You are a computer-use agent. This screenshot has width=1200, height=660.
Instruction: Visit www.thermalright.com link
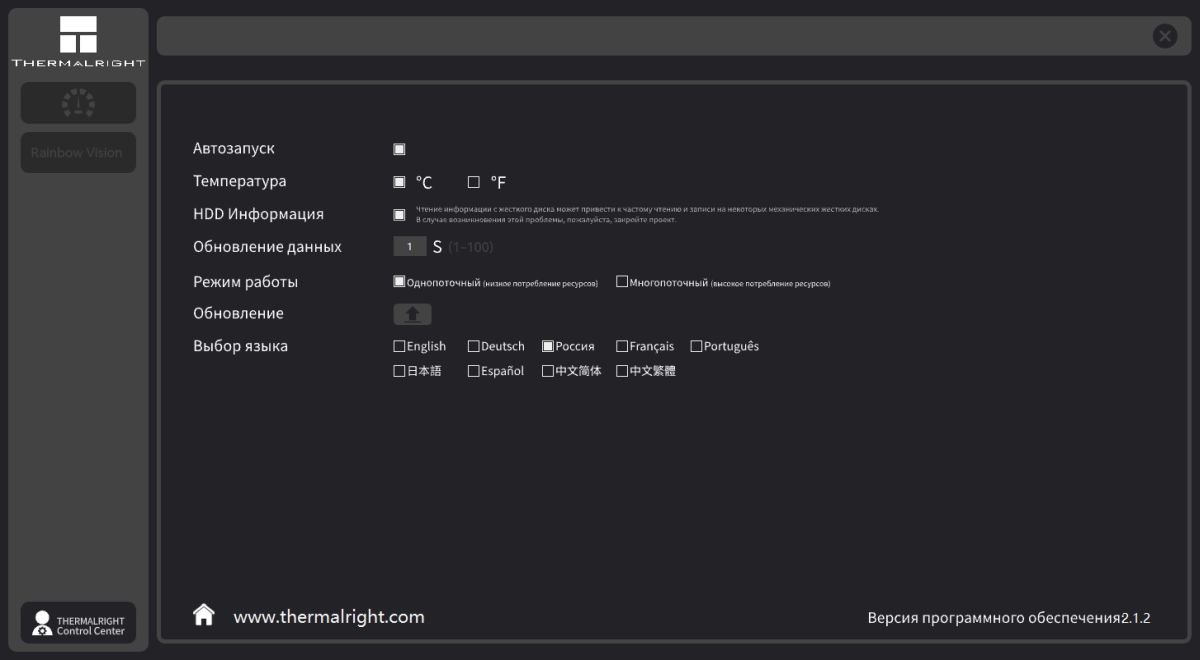pos(329,617)
